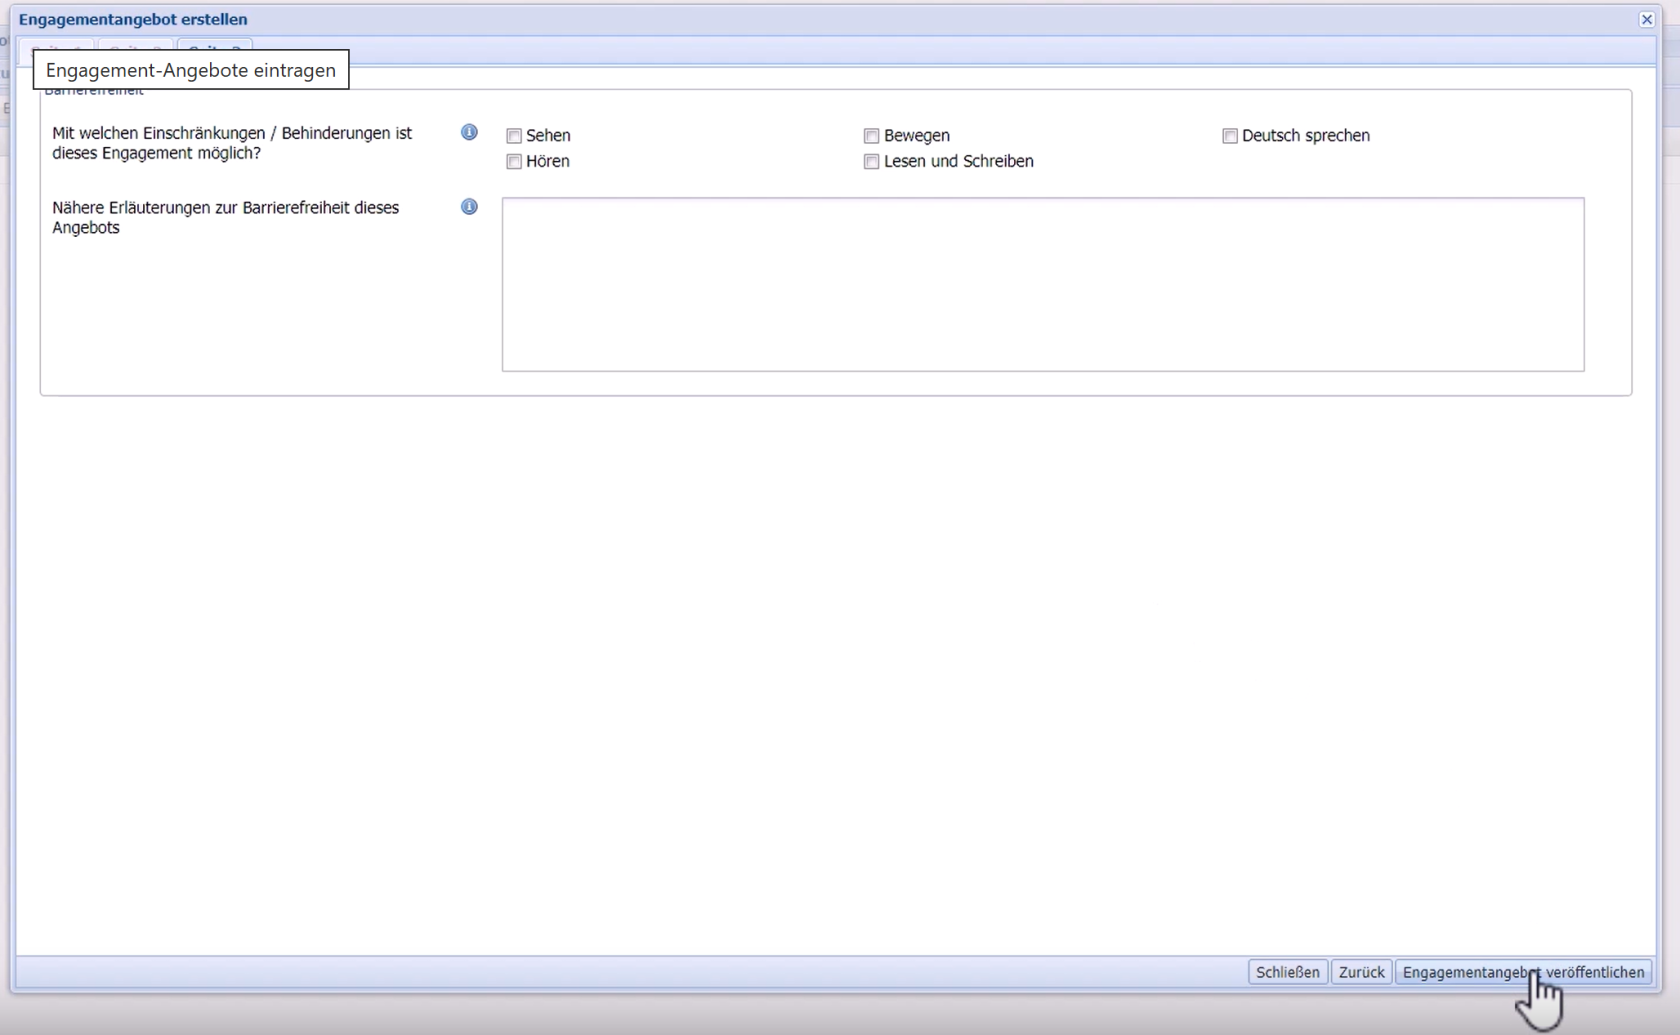
Task: Click the Engagementangebot erstellen title bar text
Action: (133, 19)
